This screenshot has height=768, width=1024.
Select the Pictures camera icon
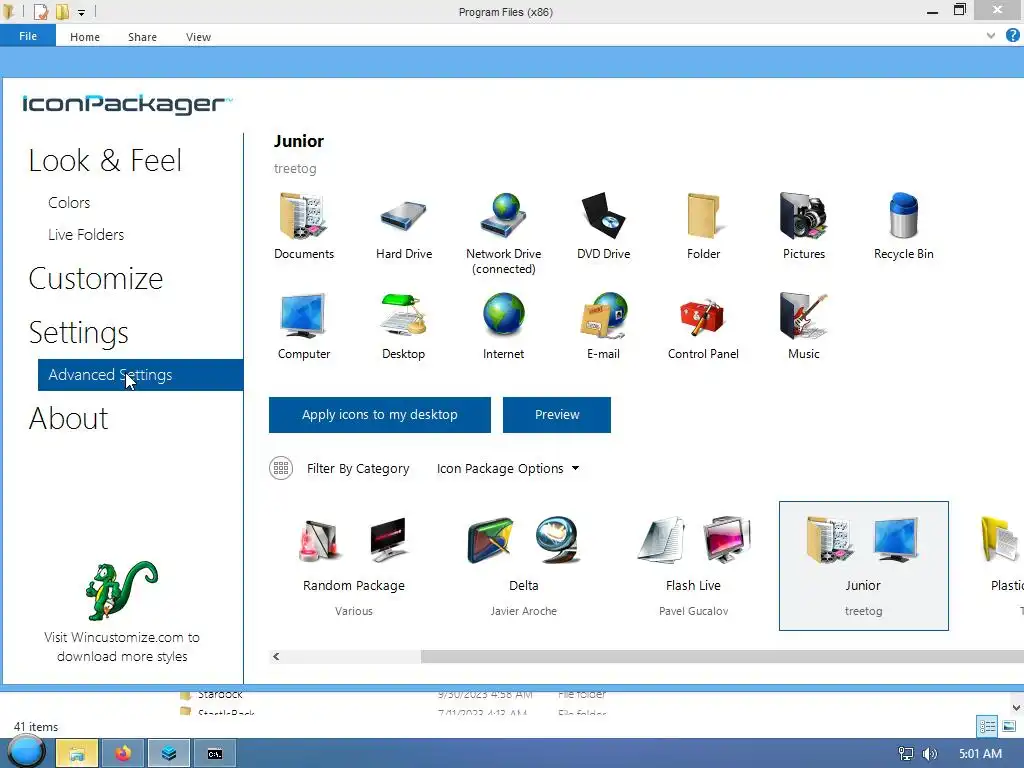point(803,216)
